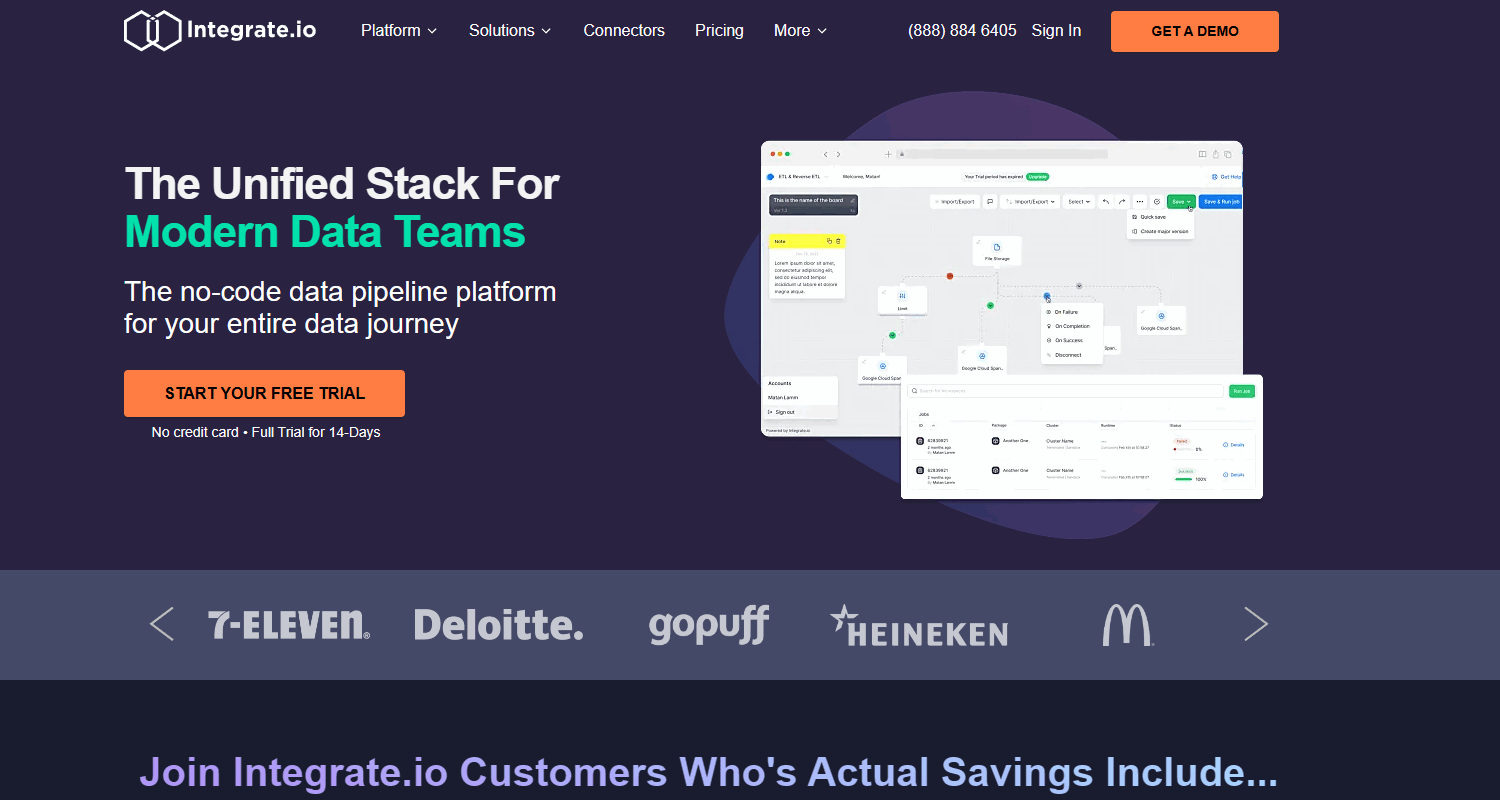Click the Deloitte logo
Screen dimensions: 1500x800
499,625
